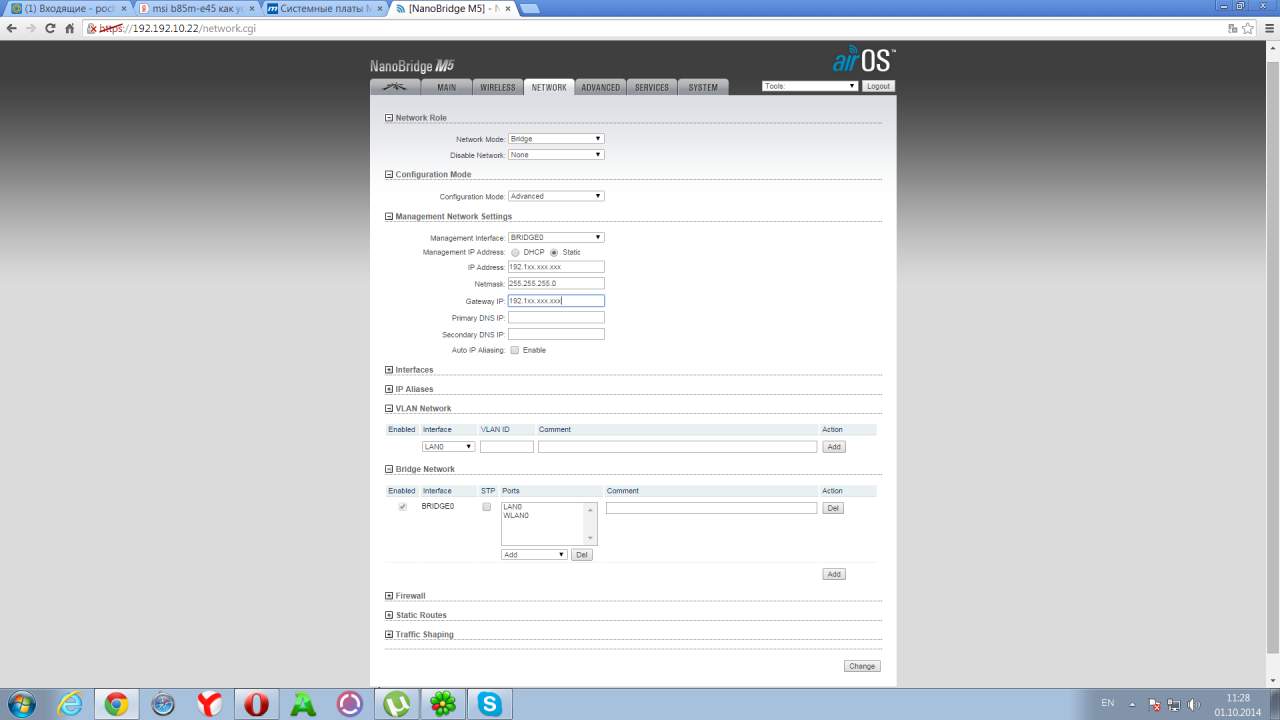Open Opera from the taskbar

pyautogui.click(x=256, y=704)
